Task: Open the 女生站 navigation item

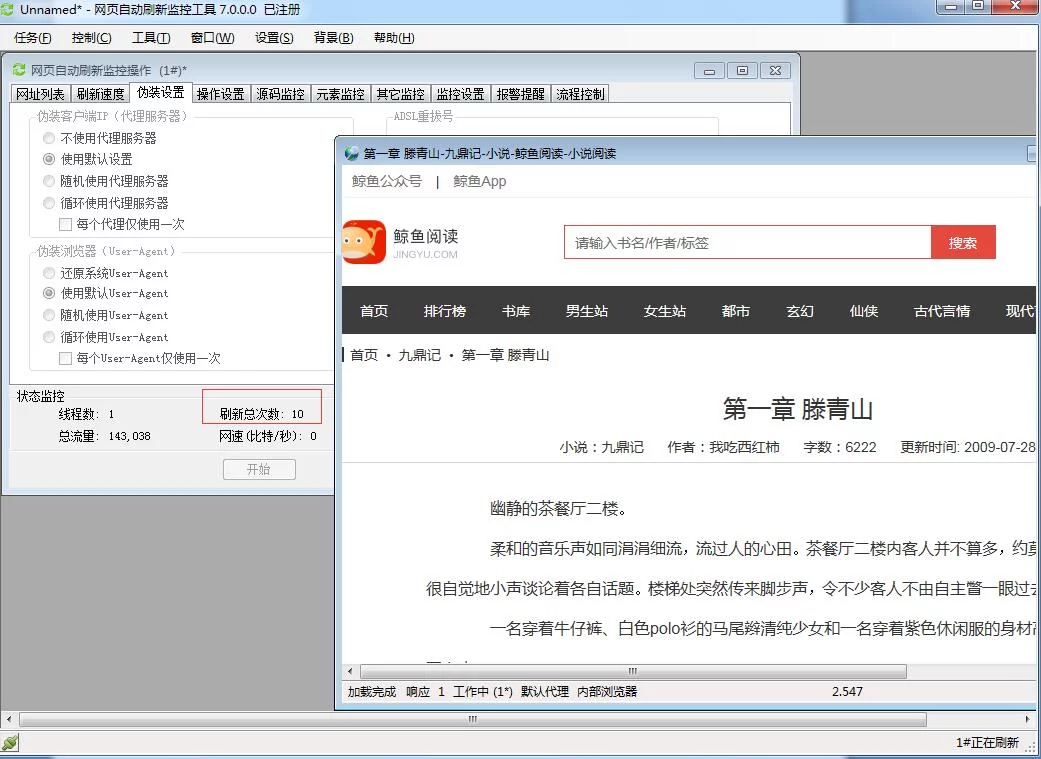Action: (x=665, y=311)
